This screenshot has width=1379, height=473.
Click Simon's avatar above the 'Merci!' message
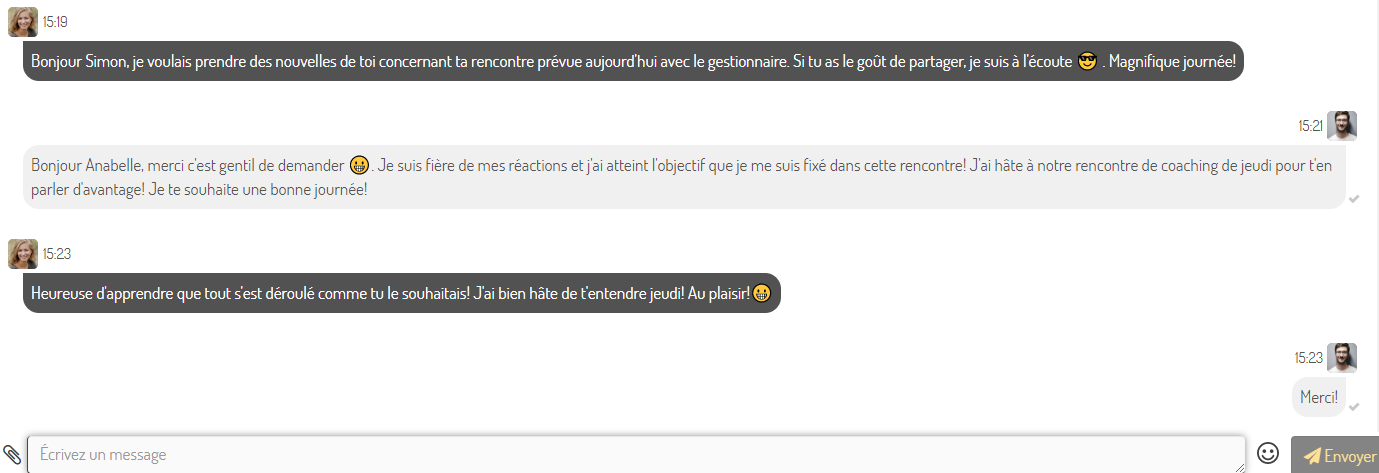coord(1342,358)
